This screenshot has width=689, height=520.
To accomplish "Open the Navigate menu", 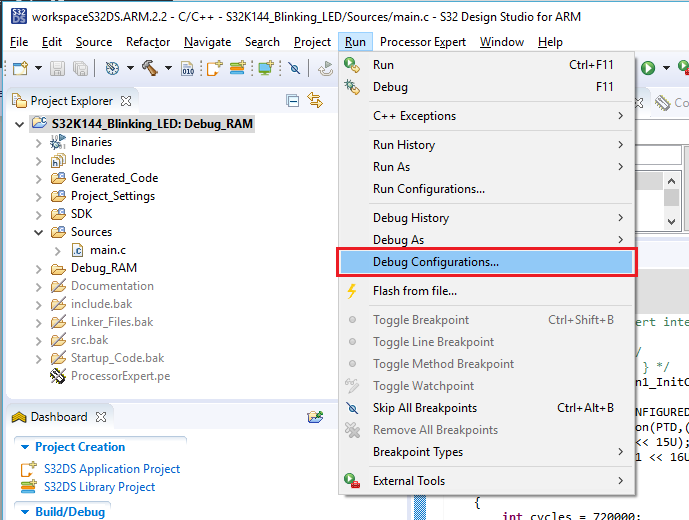I will click(x=207, y=42).
